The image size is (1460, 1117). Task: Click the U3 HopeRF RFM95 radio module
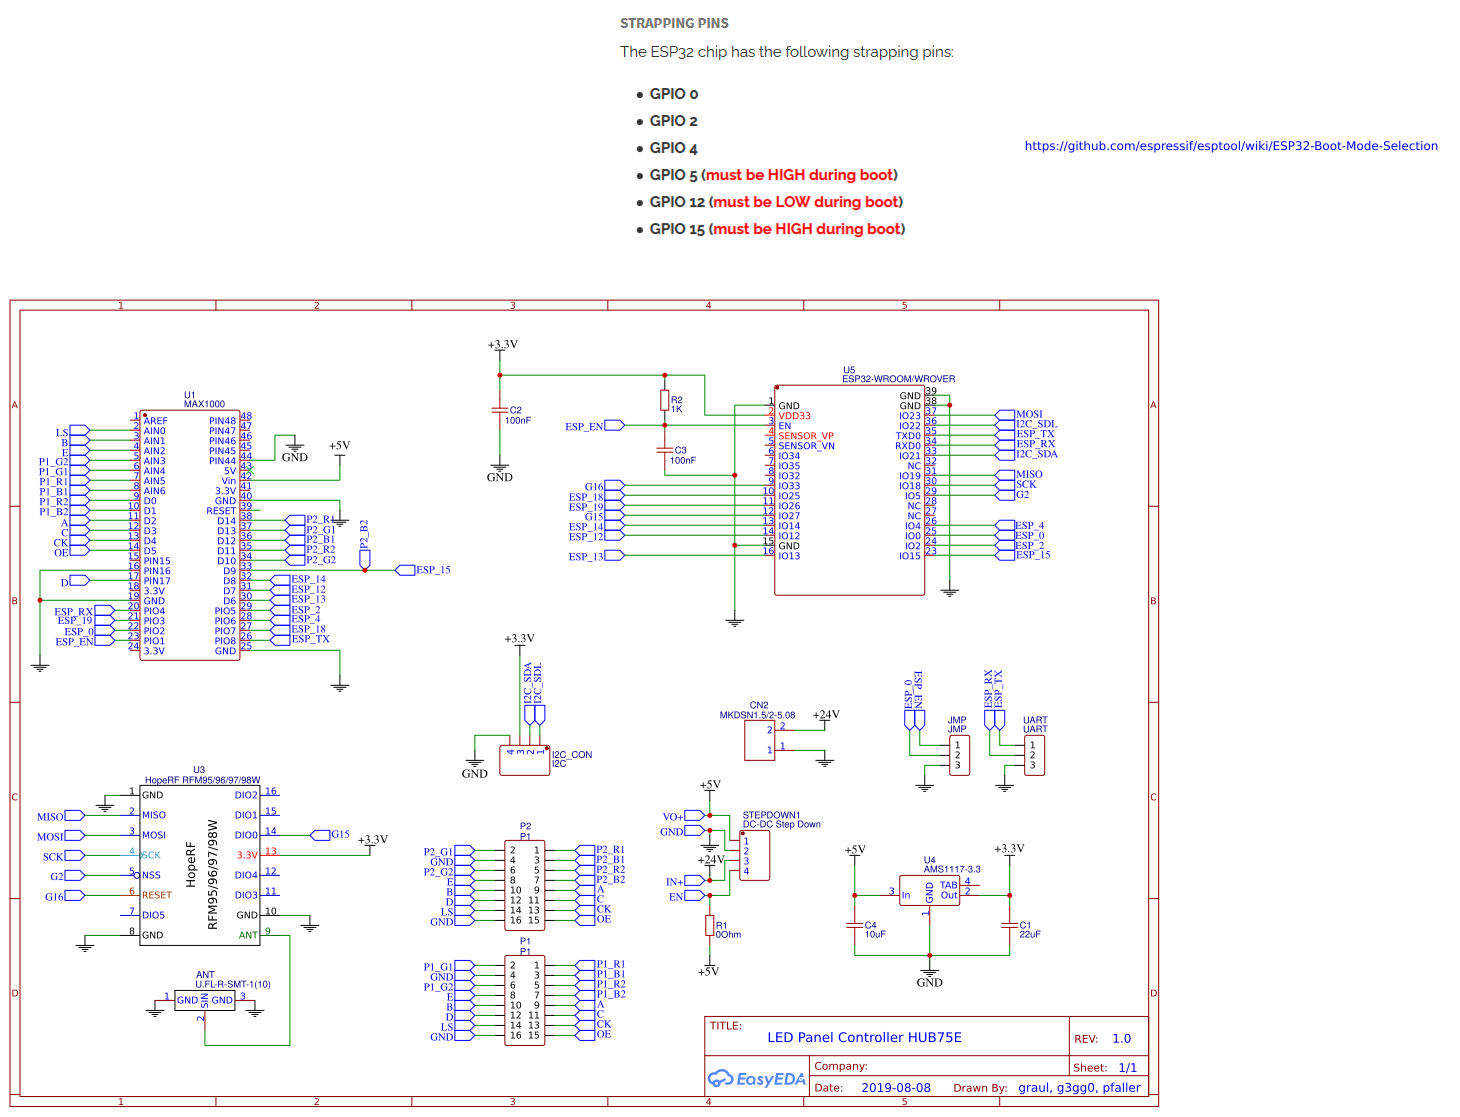(x=200, y=865)
